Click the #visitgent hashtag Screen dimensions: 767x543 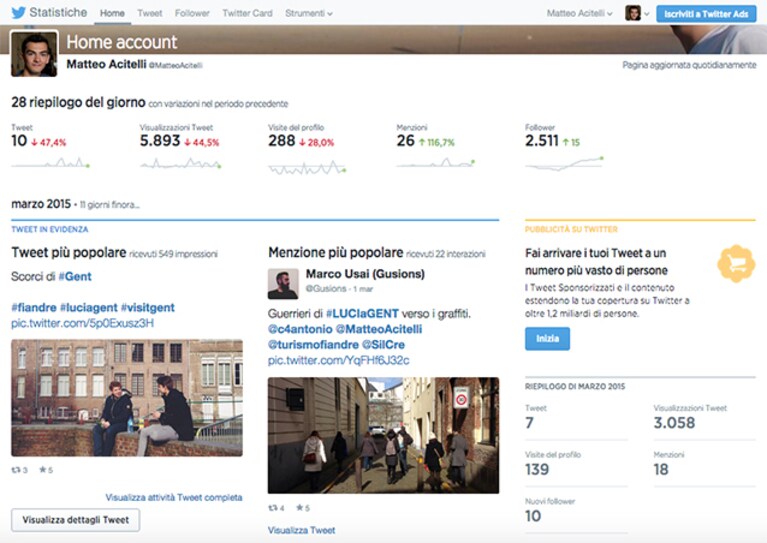[148, 308]
